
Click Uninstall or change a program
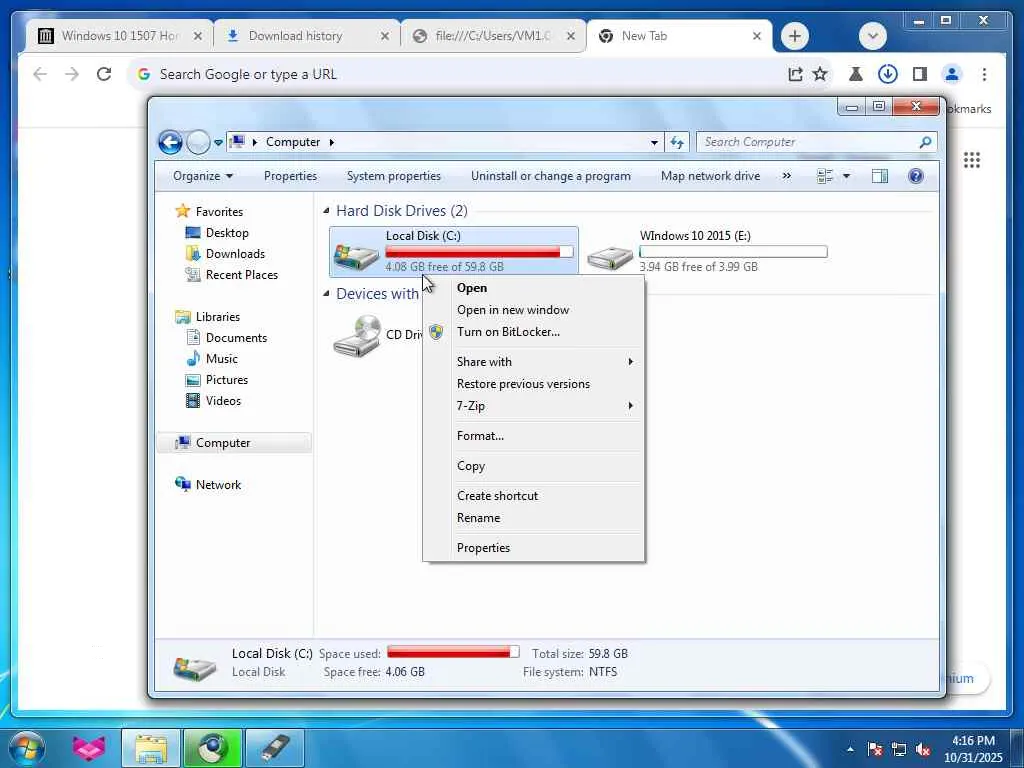551,176
